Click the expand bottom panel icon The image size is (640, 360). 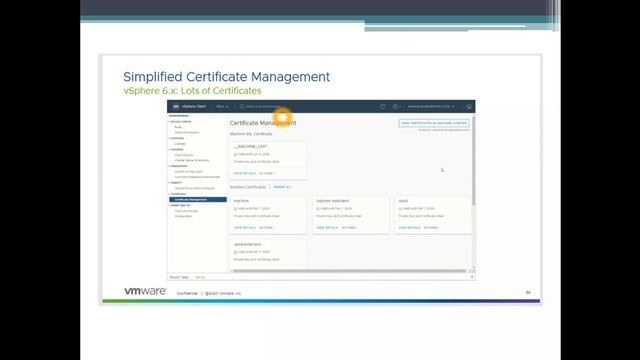coord(472,277)
